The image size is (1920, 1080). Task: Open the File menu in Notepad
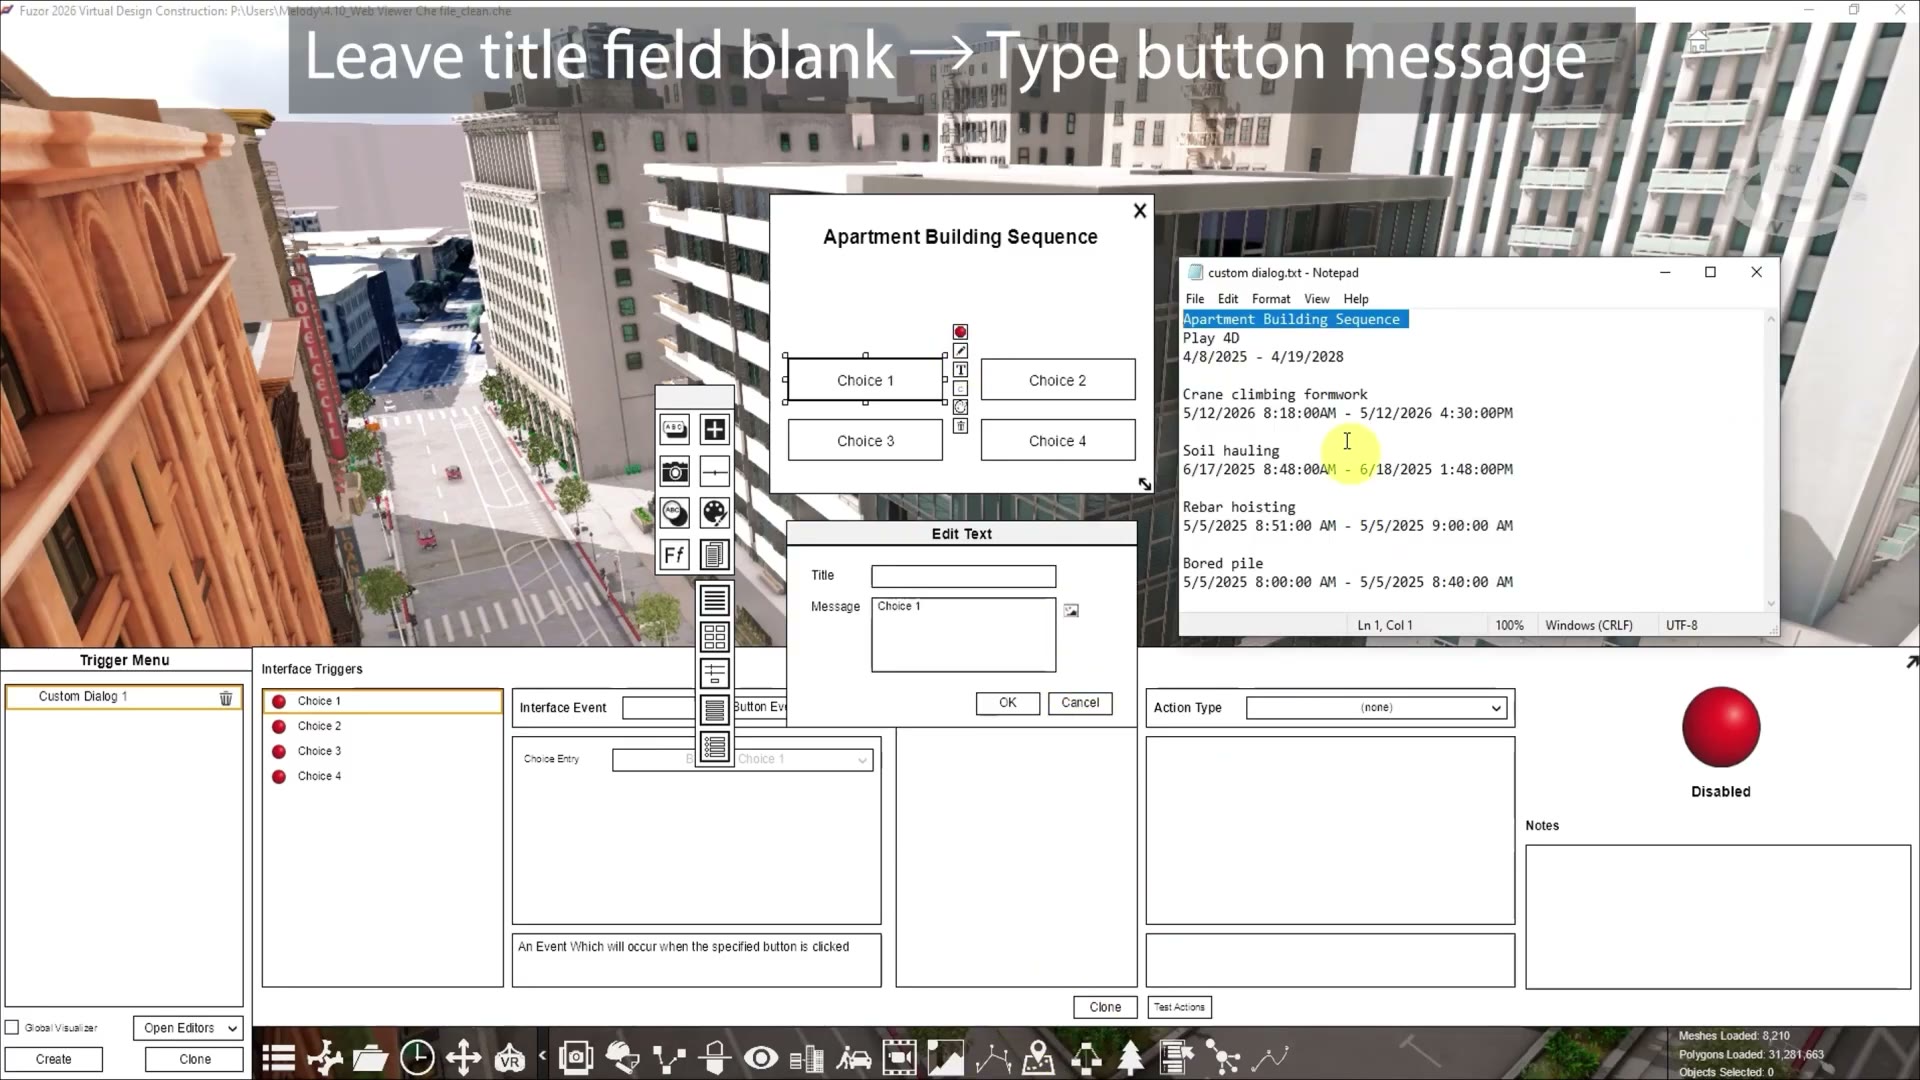pyautogui.click(x=1195, y=299)
